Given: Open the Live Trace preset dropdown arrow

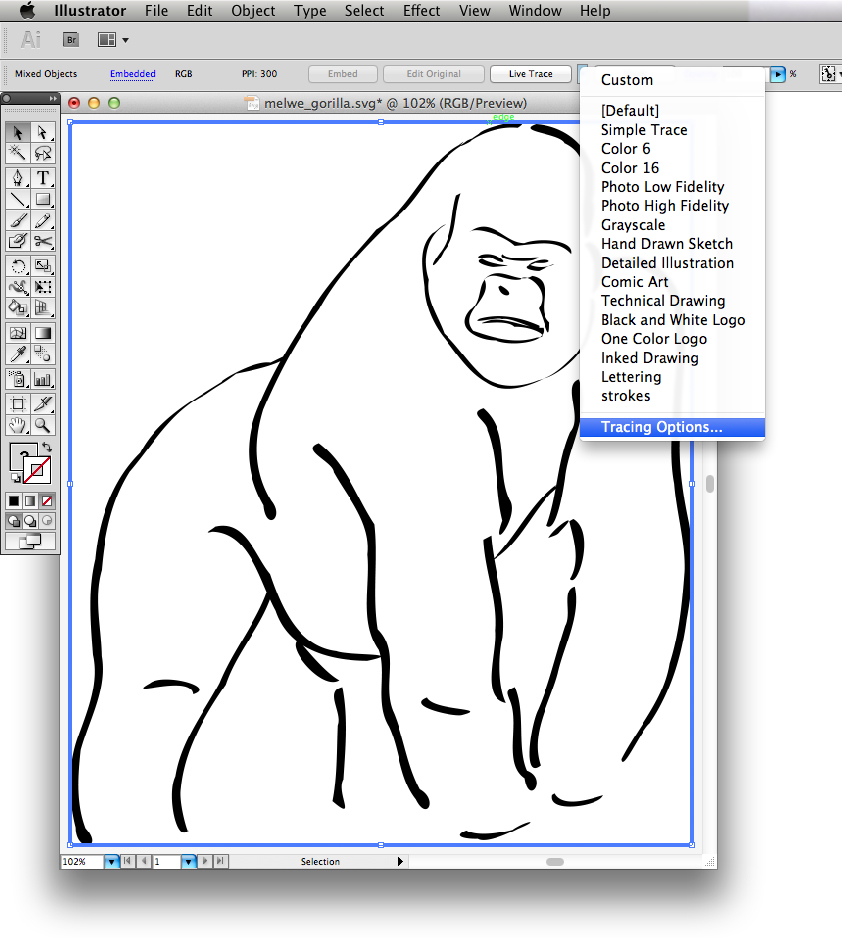Looking at the screenshot, I should coord(779,73).
